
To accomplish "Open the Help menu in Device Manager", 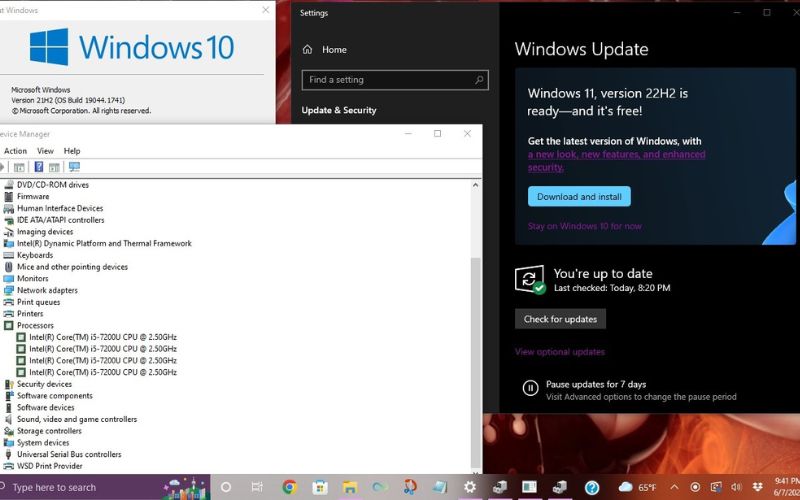I will [72, 151].
